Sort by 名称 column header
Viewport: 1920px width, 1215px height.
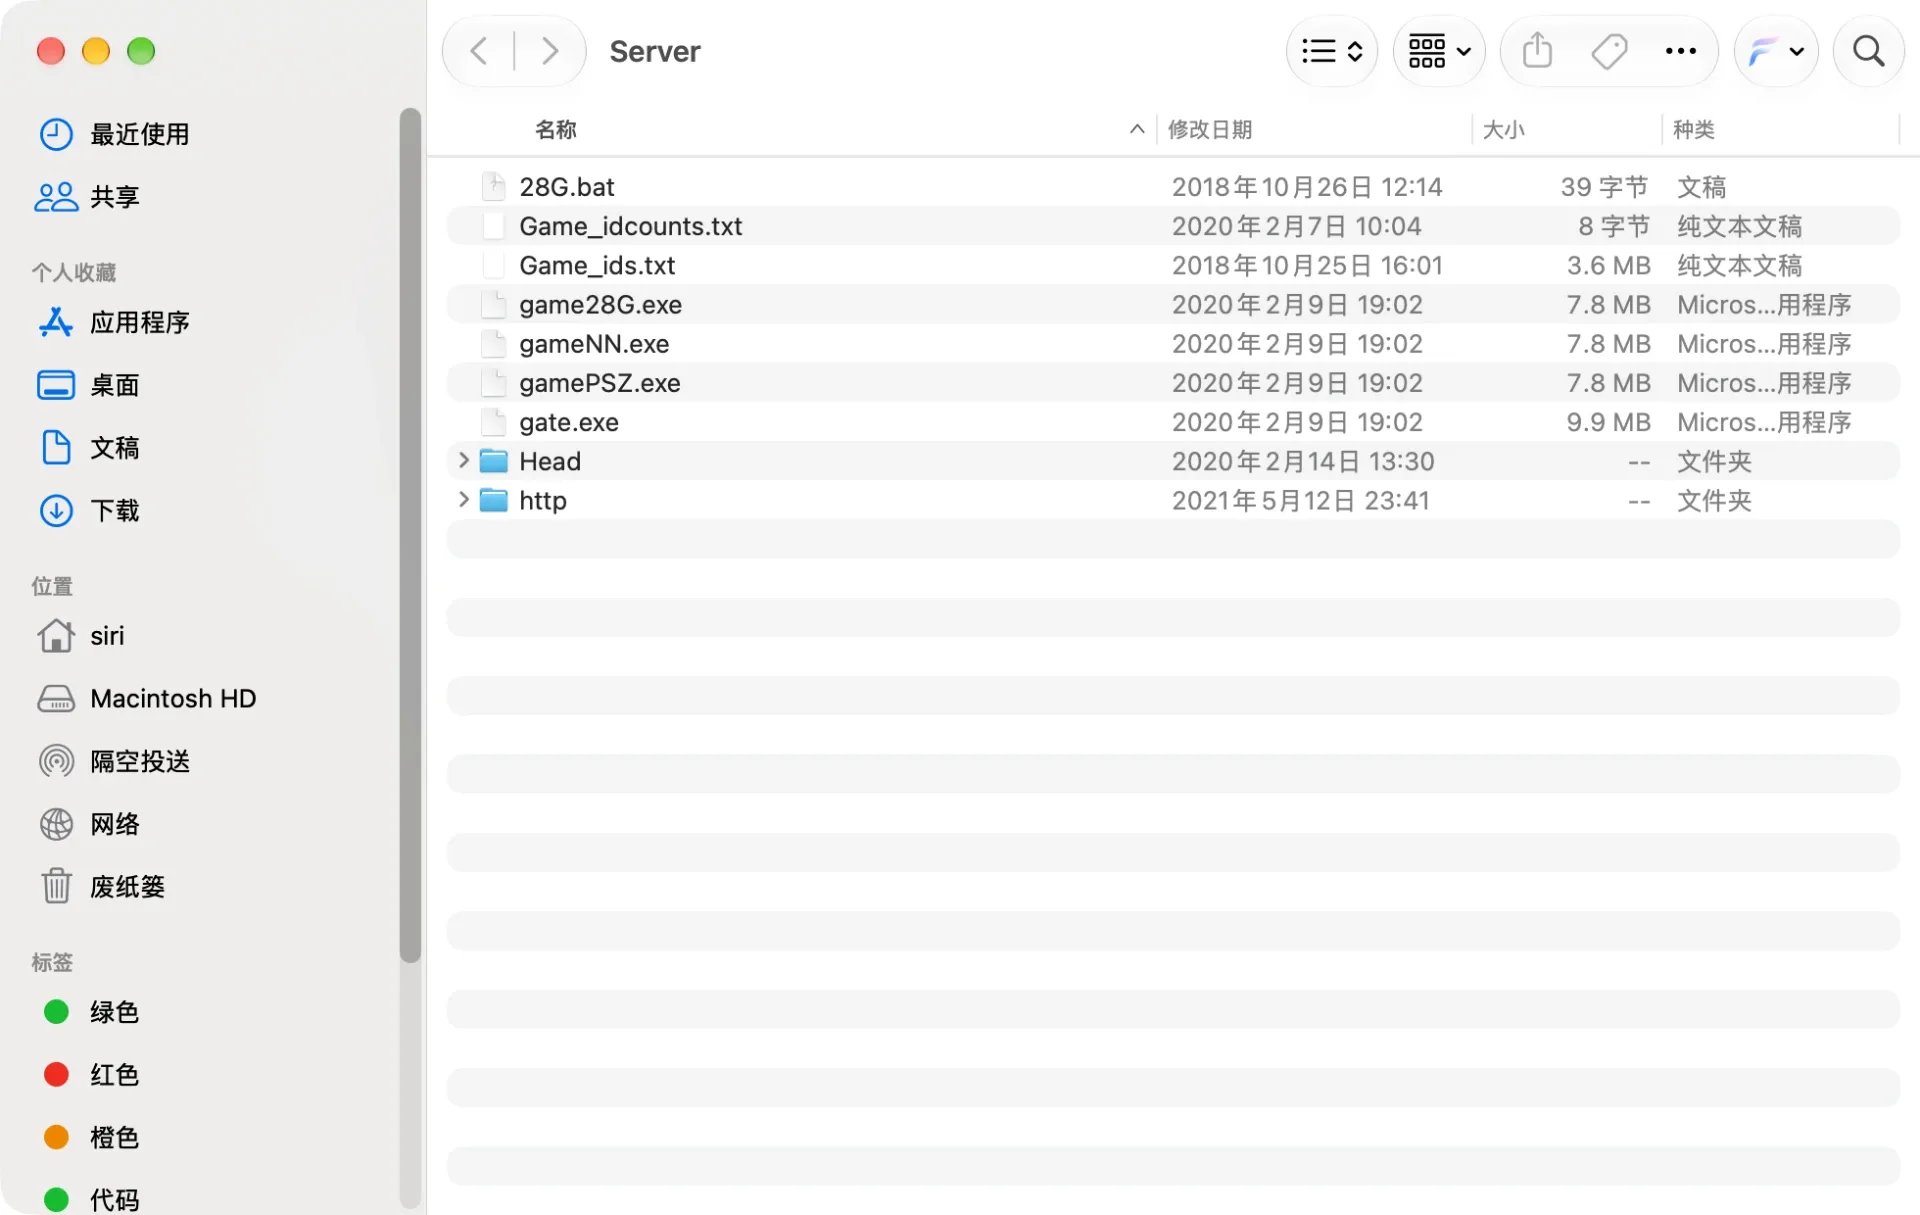click(556, 129)
